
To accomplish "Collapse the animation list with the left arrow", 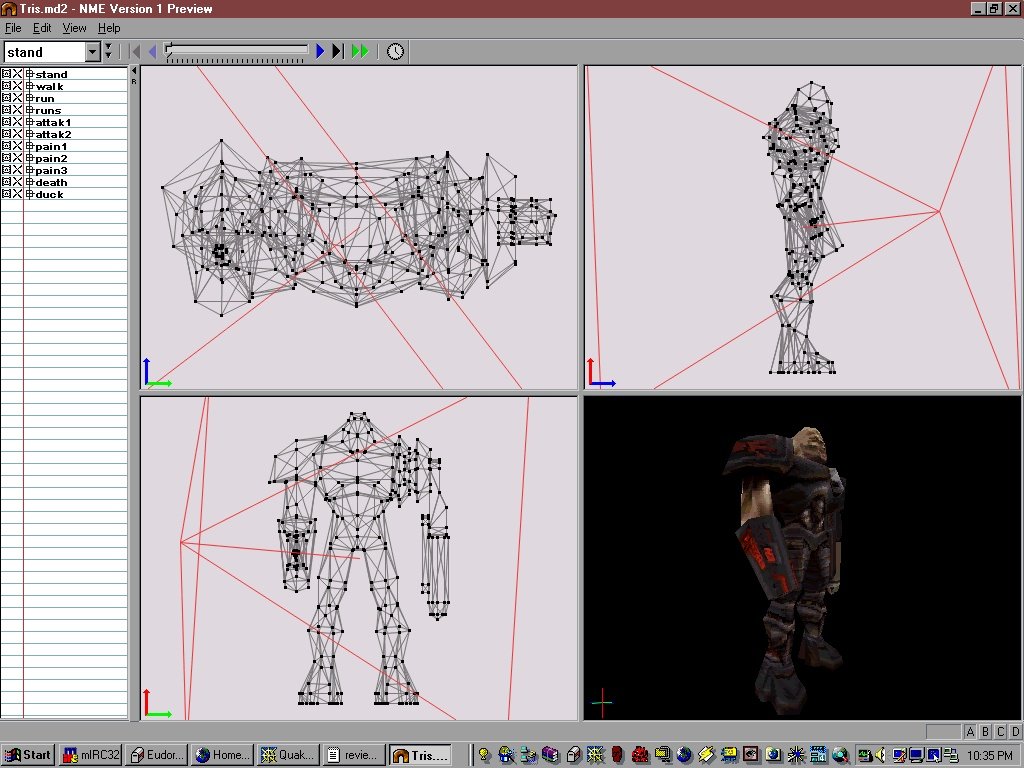I will [x=134, y=71].
